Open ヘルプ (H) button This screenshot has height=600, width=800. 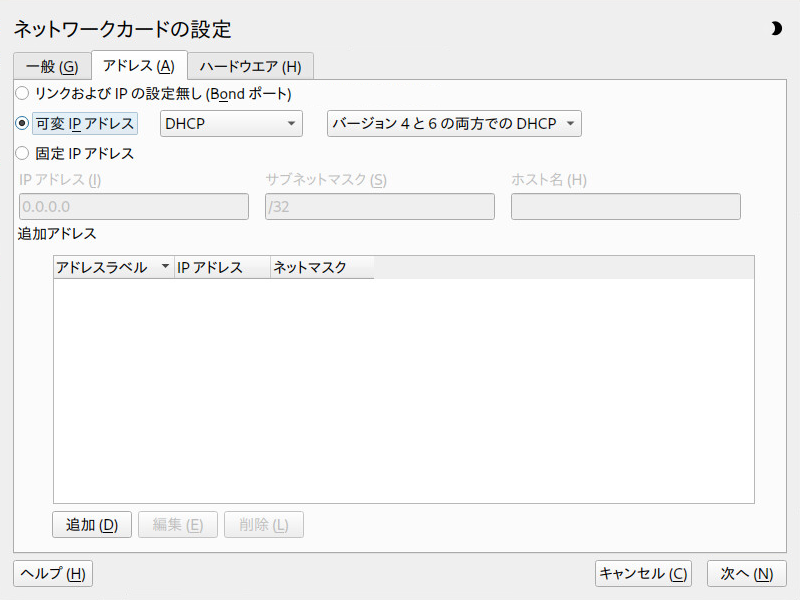pyautogui.click(x=53, y=573)
